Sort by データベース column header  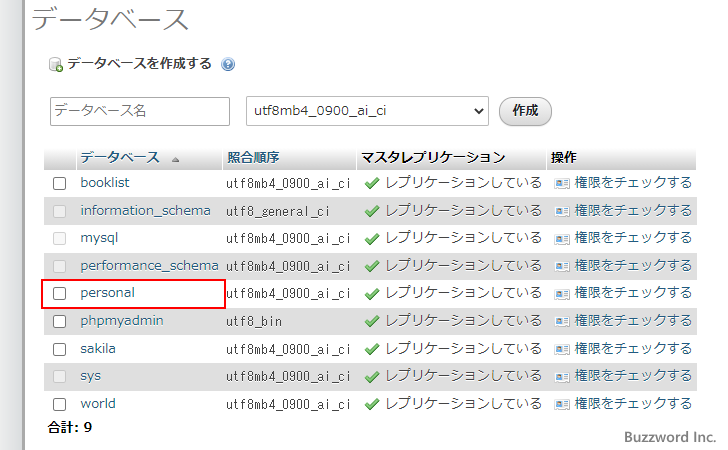click(x=119, y=158)
